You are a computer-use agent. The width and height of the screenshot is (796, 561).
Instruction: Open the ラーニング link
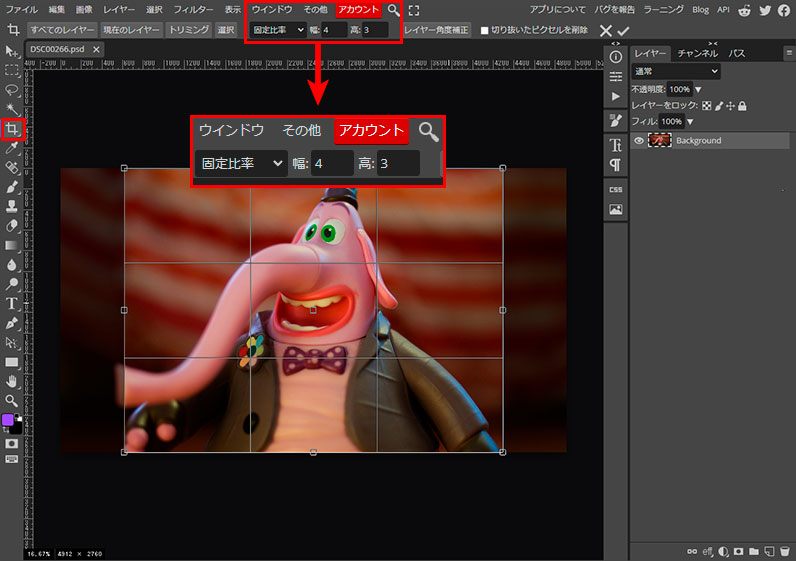664,10
